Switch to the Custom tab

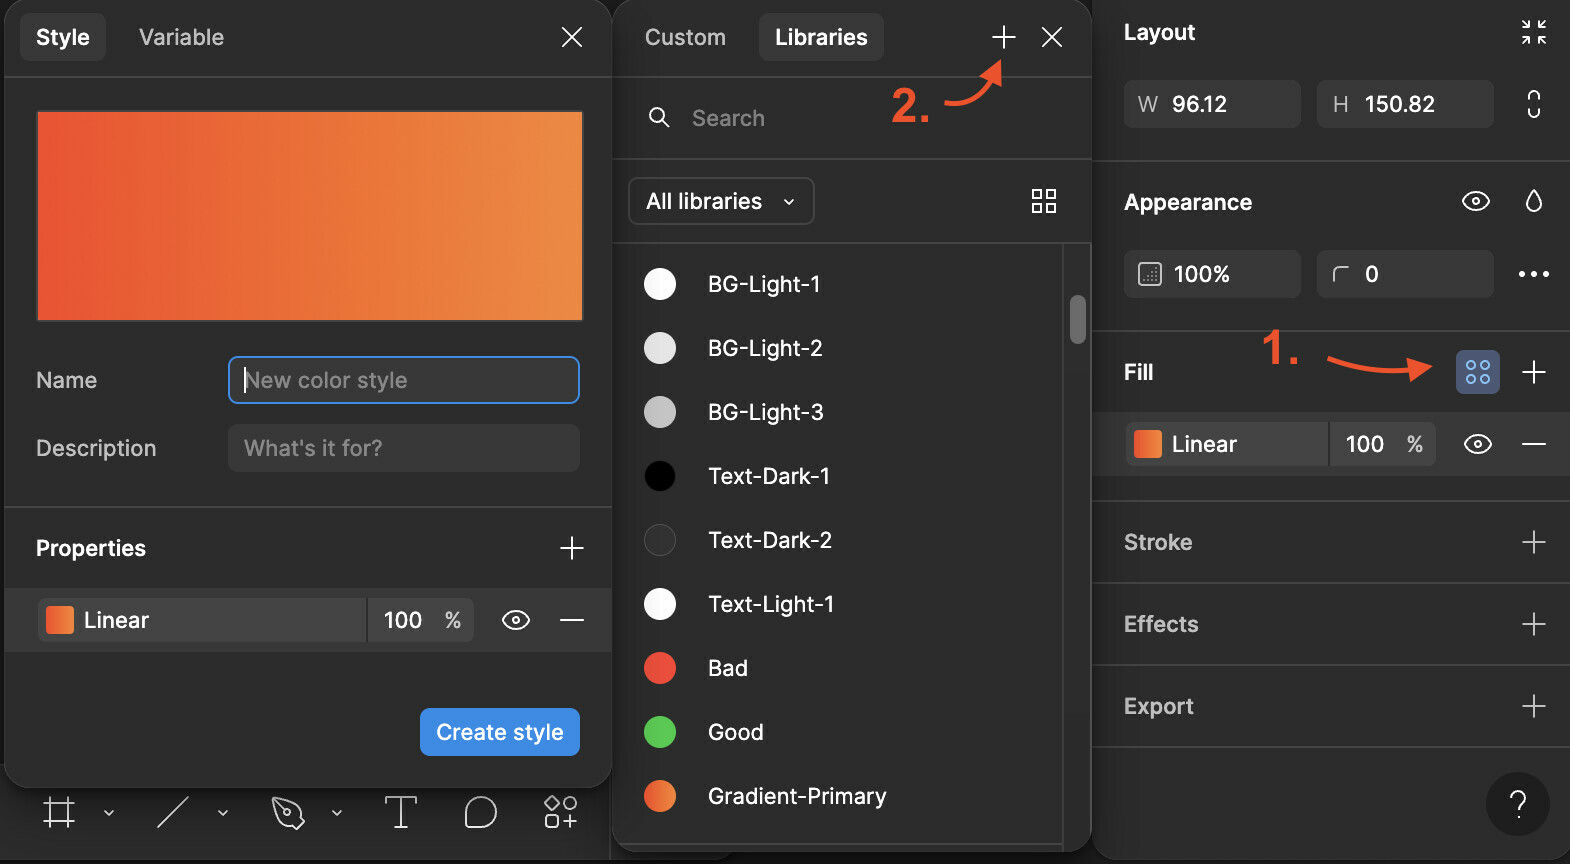pos(685,37)
